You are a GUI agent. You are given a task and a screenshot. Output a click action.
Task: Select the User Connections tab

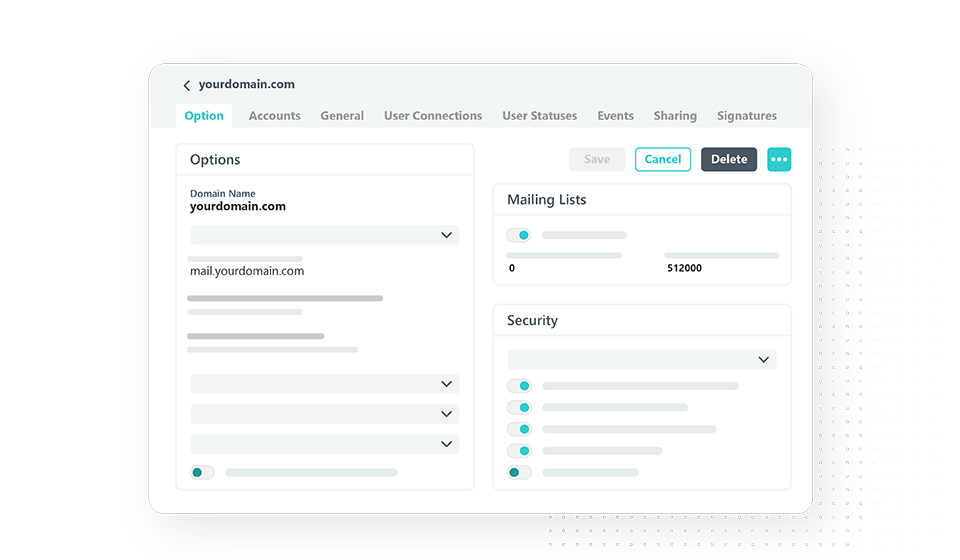pos(433,116)
